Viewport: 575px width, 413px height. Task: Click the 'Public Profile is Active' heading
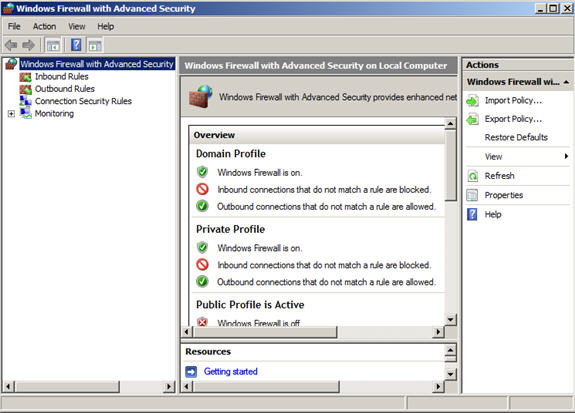(x=250, y=304)
